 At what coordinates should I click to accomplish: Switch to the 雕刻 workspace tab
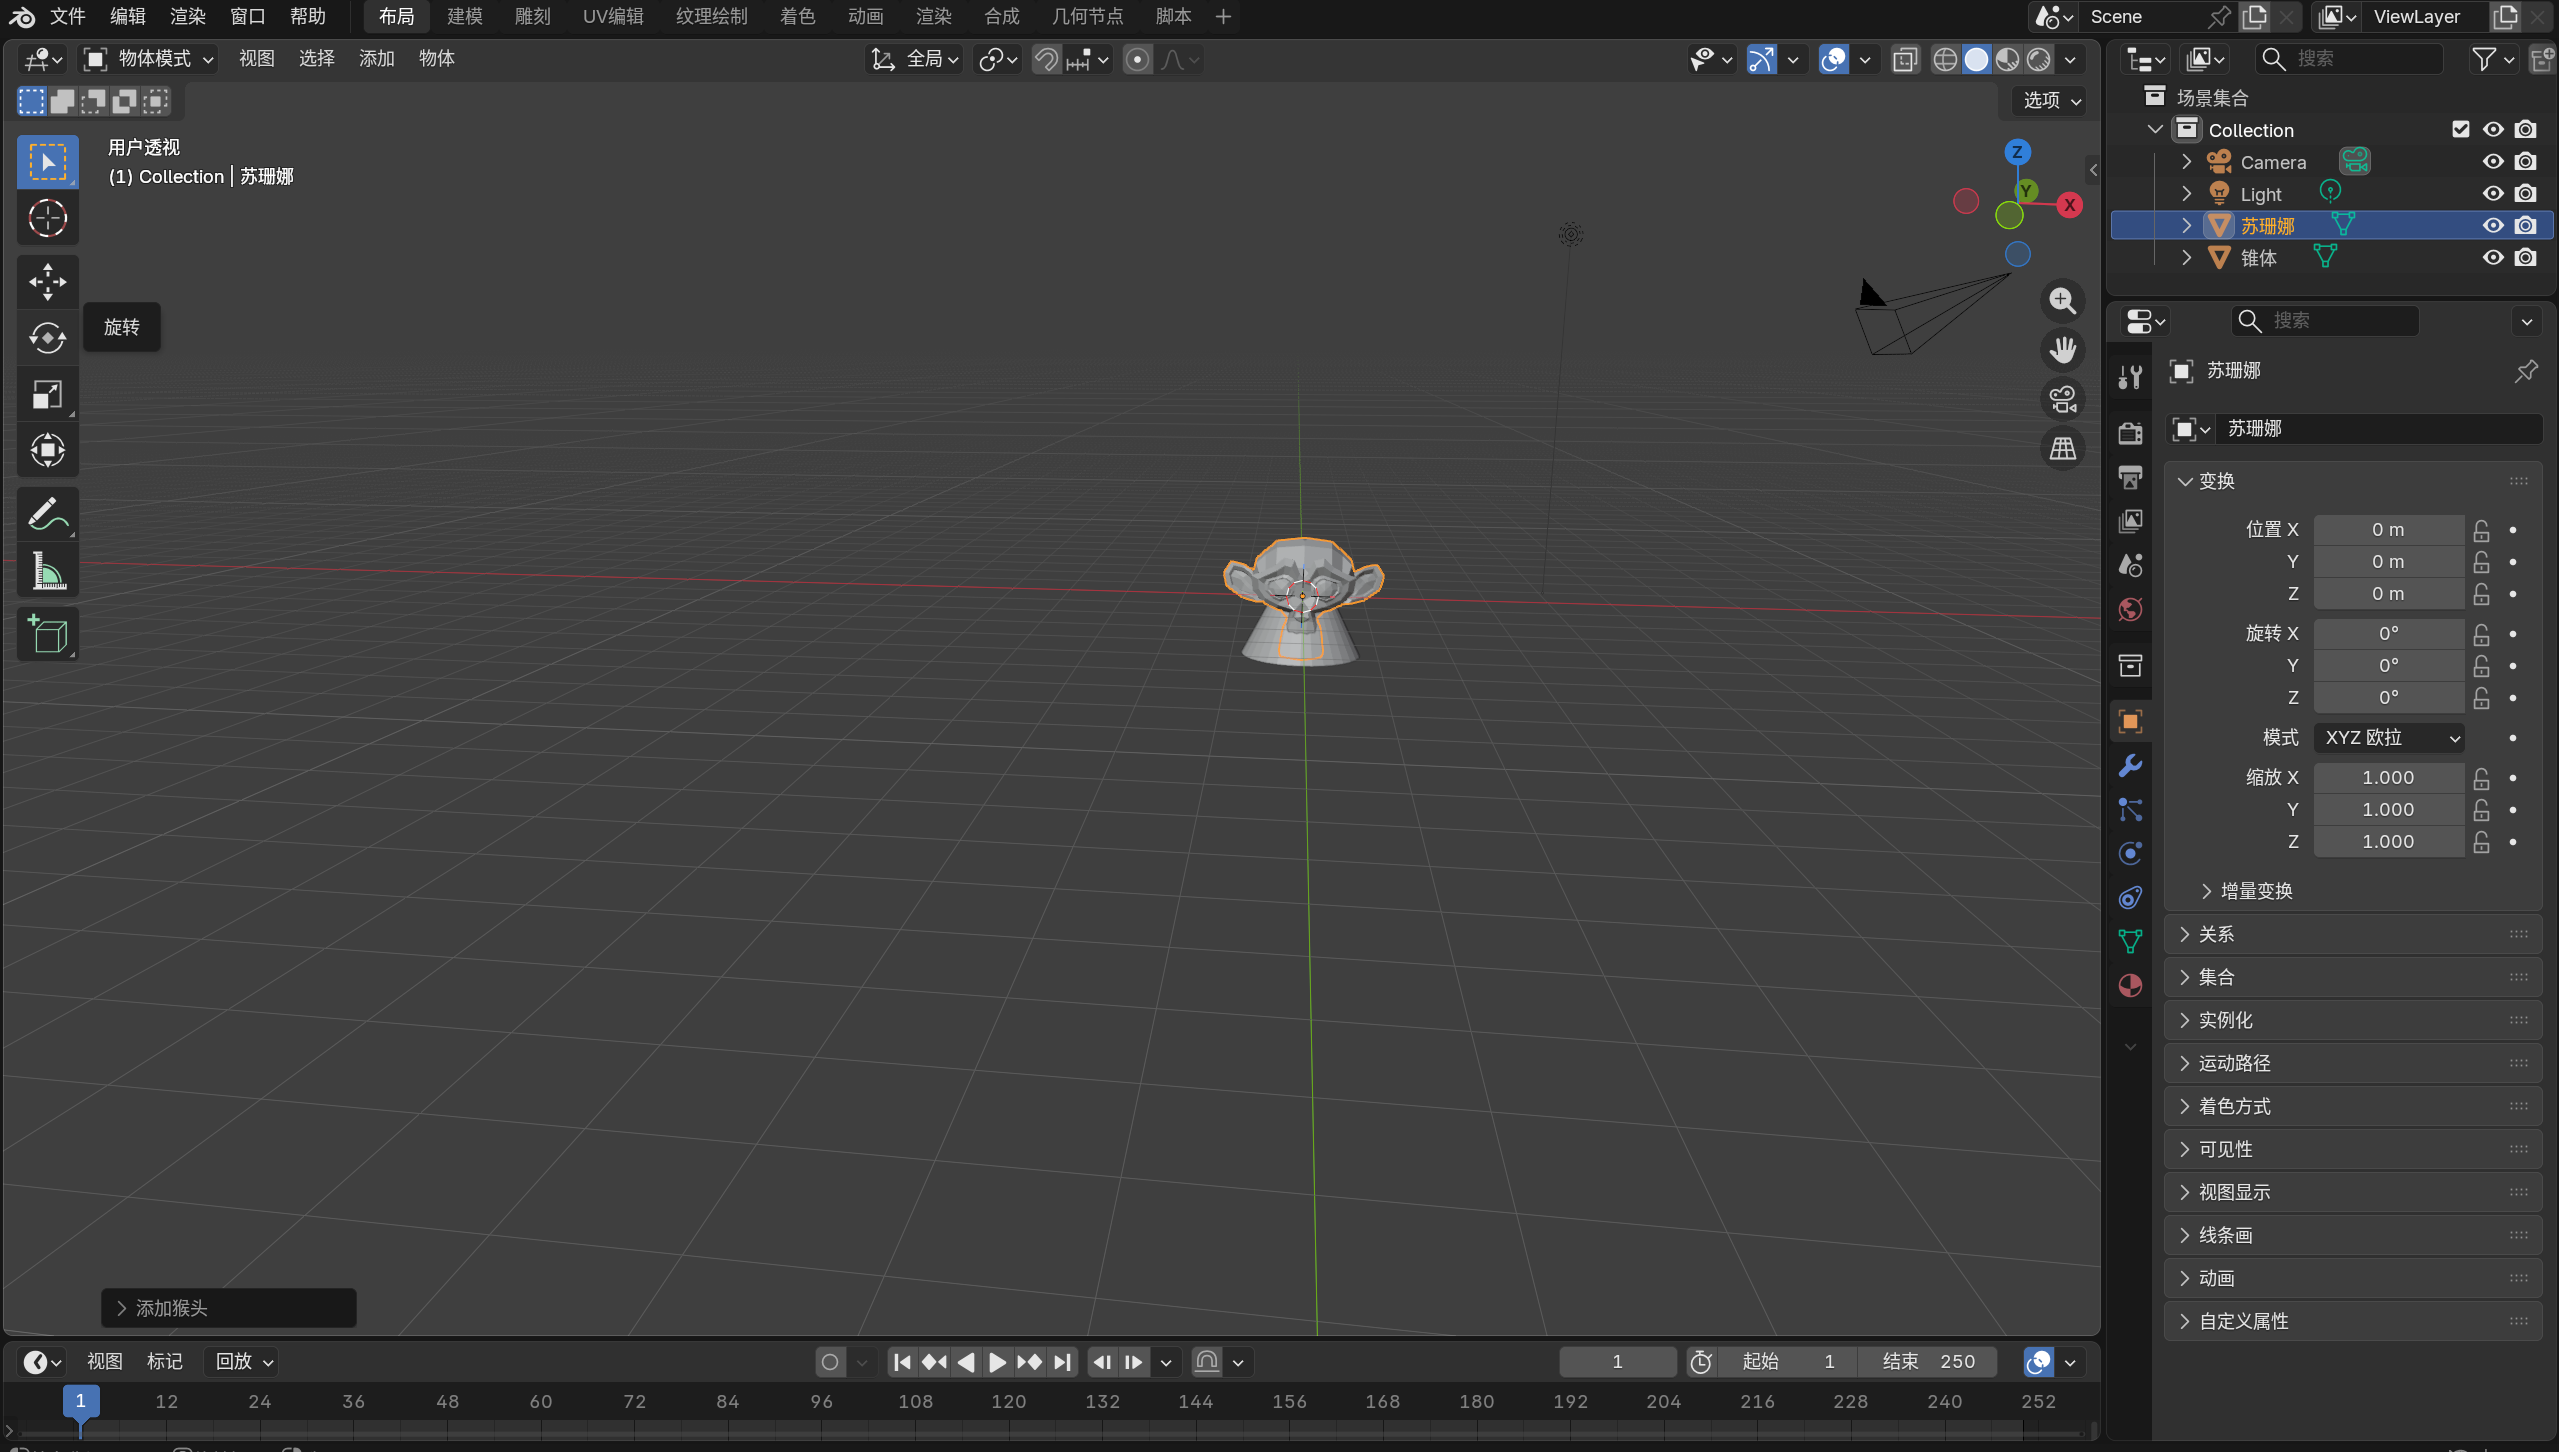[x=533, y=16]
